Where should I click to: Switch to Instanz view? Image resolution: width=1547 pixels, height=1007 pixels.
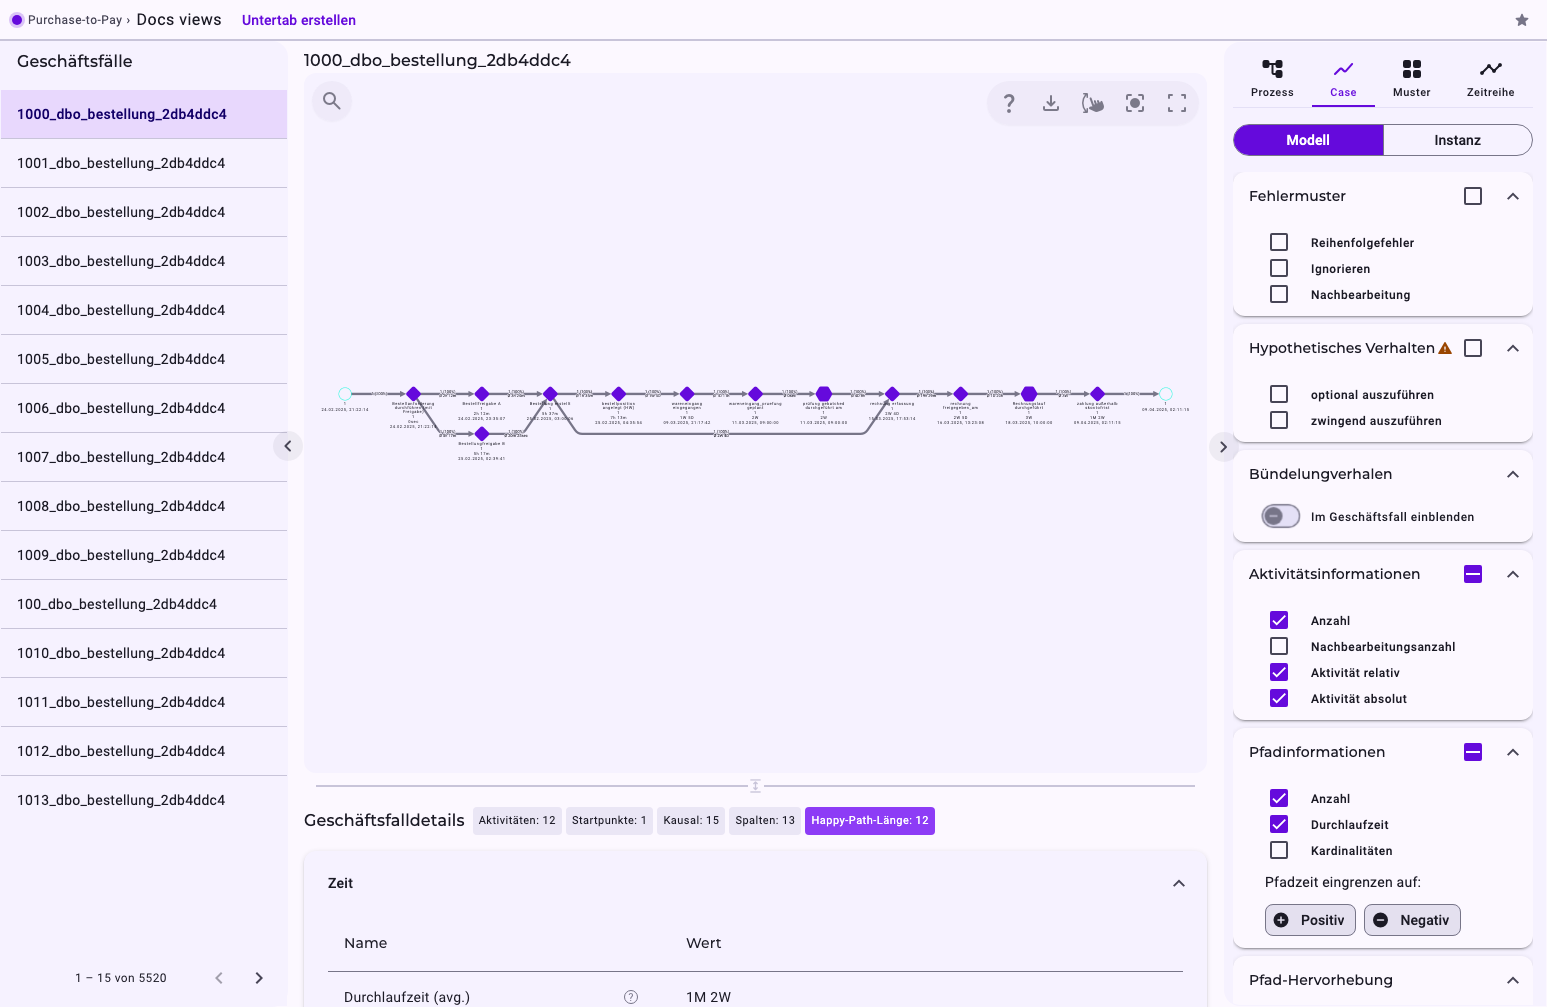pyautogui.click(x=1457, y=140)
